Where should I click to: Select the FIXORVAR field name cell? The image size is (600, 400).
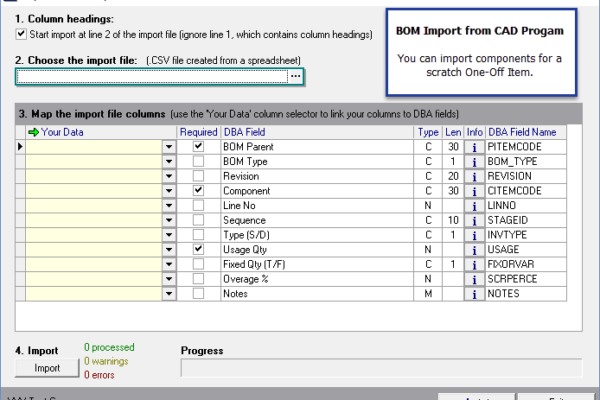click(526, 264)
